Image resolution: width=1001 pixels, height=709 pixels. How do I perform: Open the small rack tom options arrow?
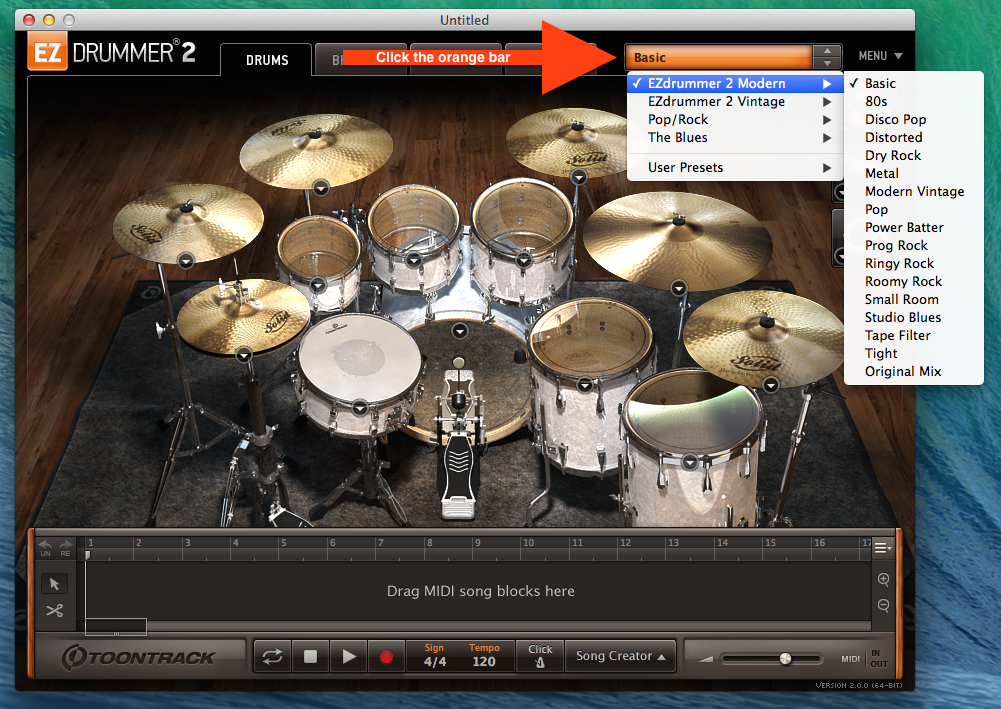point(317,285)
